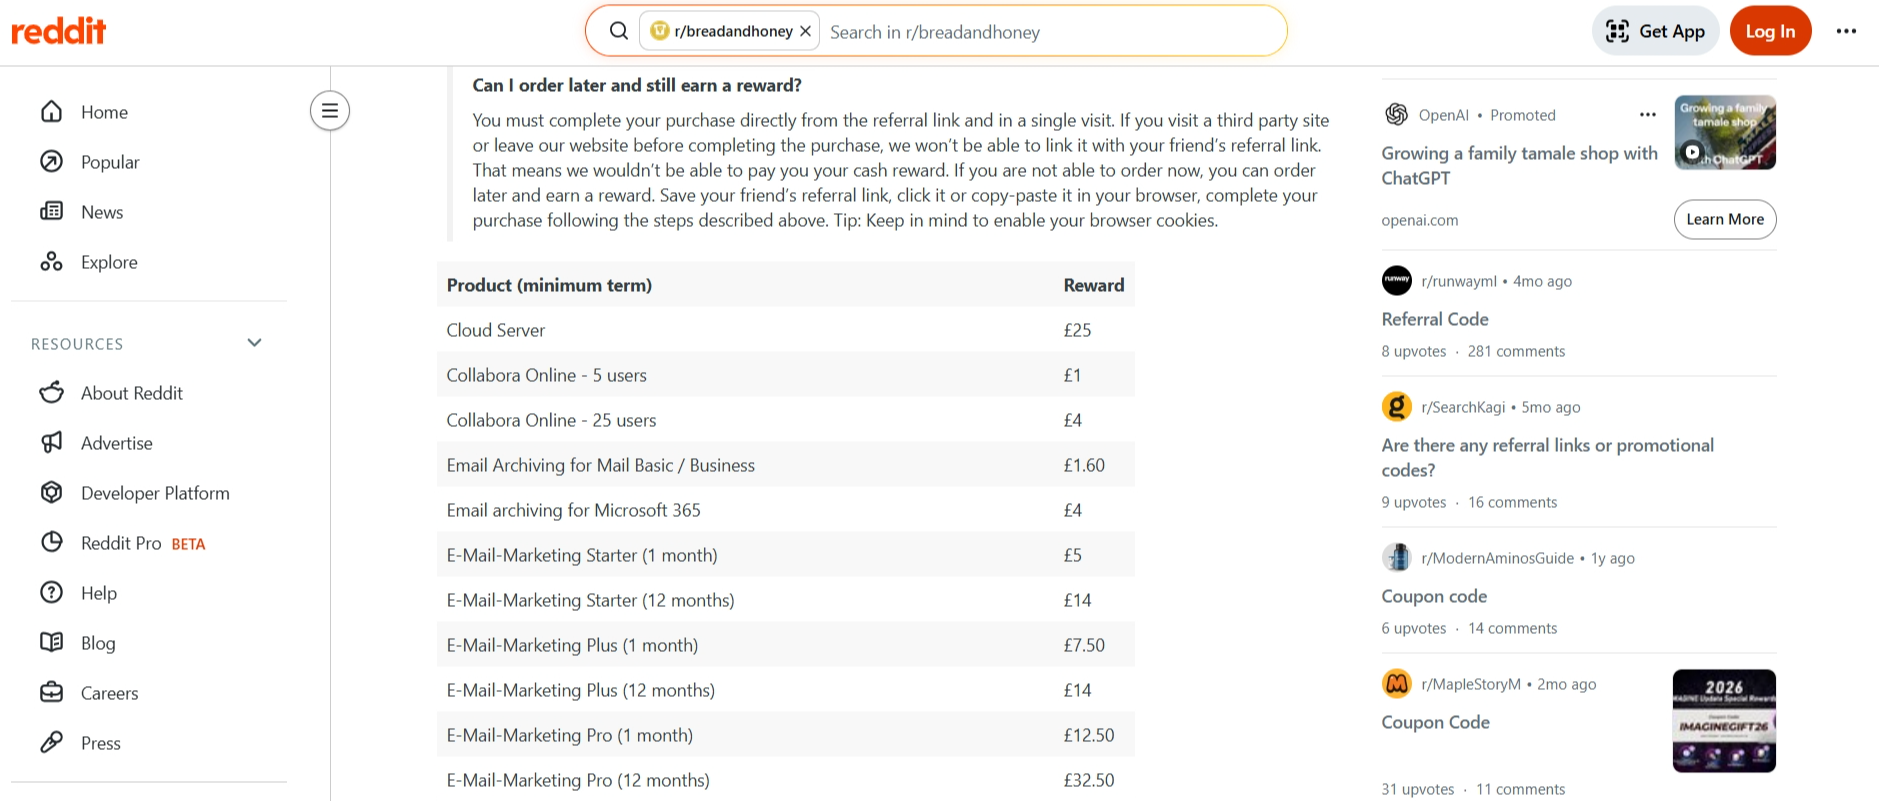Click the Developer Platform shield icon
1879x801 pixels.
[52, 493]
